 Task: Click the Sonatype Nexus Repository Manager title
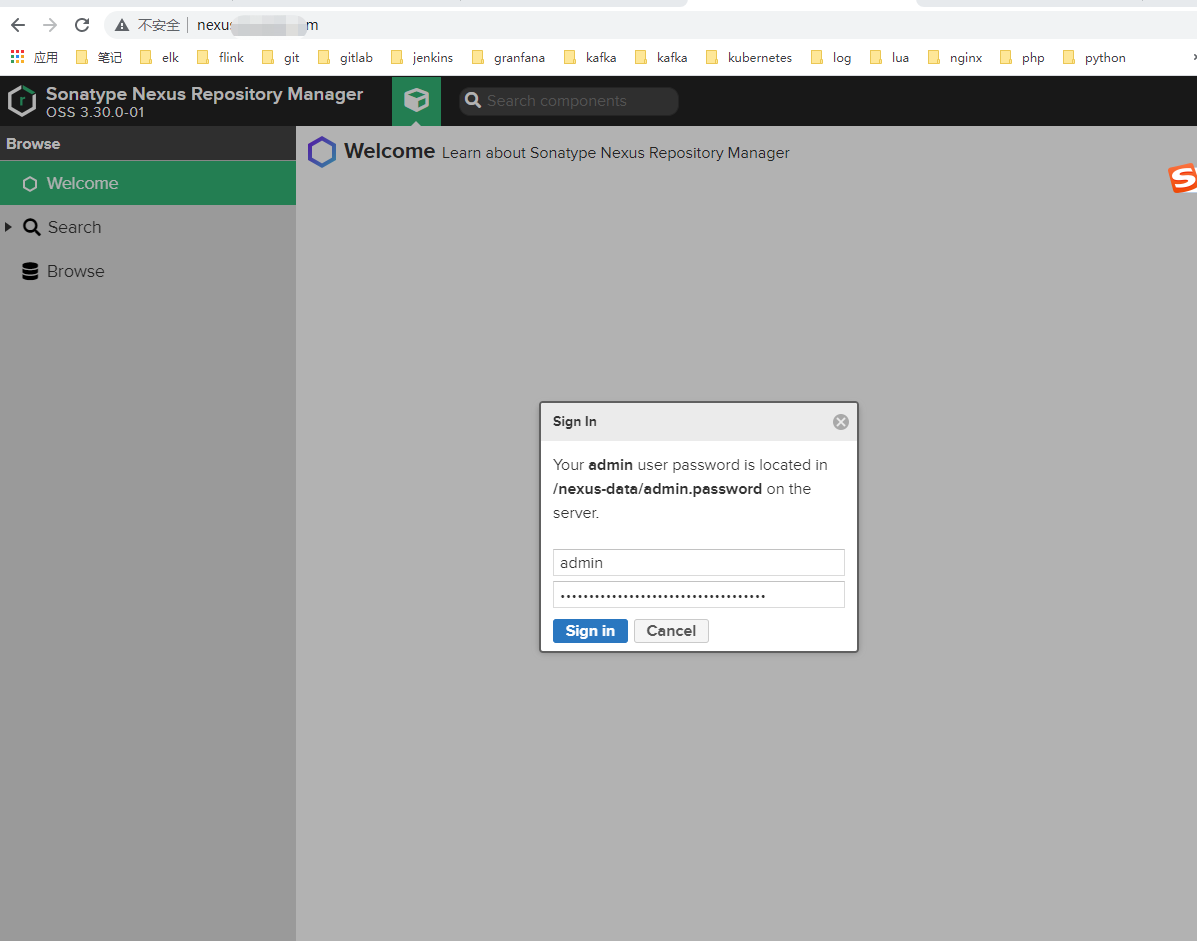click(204, 94)
